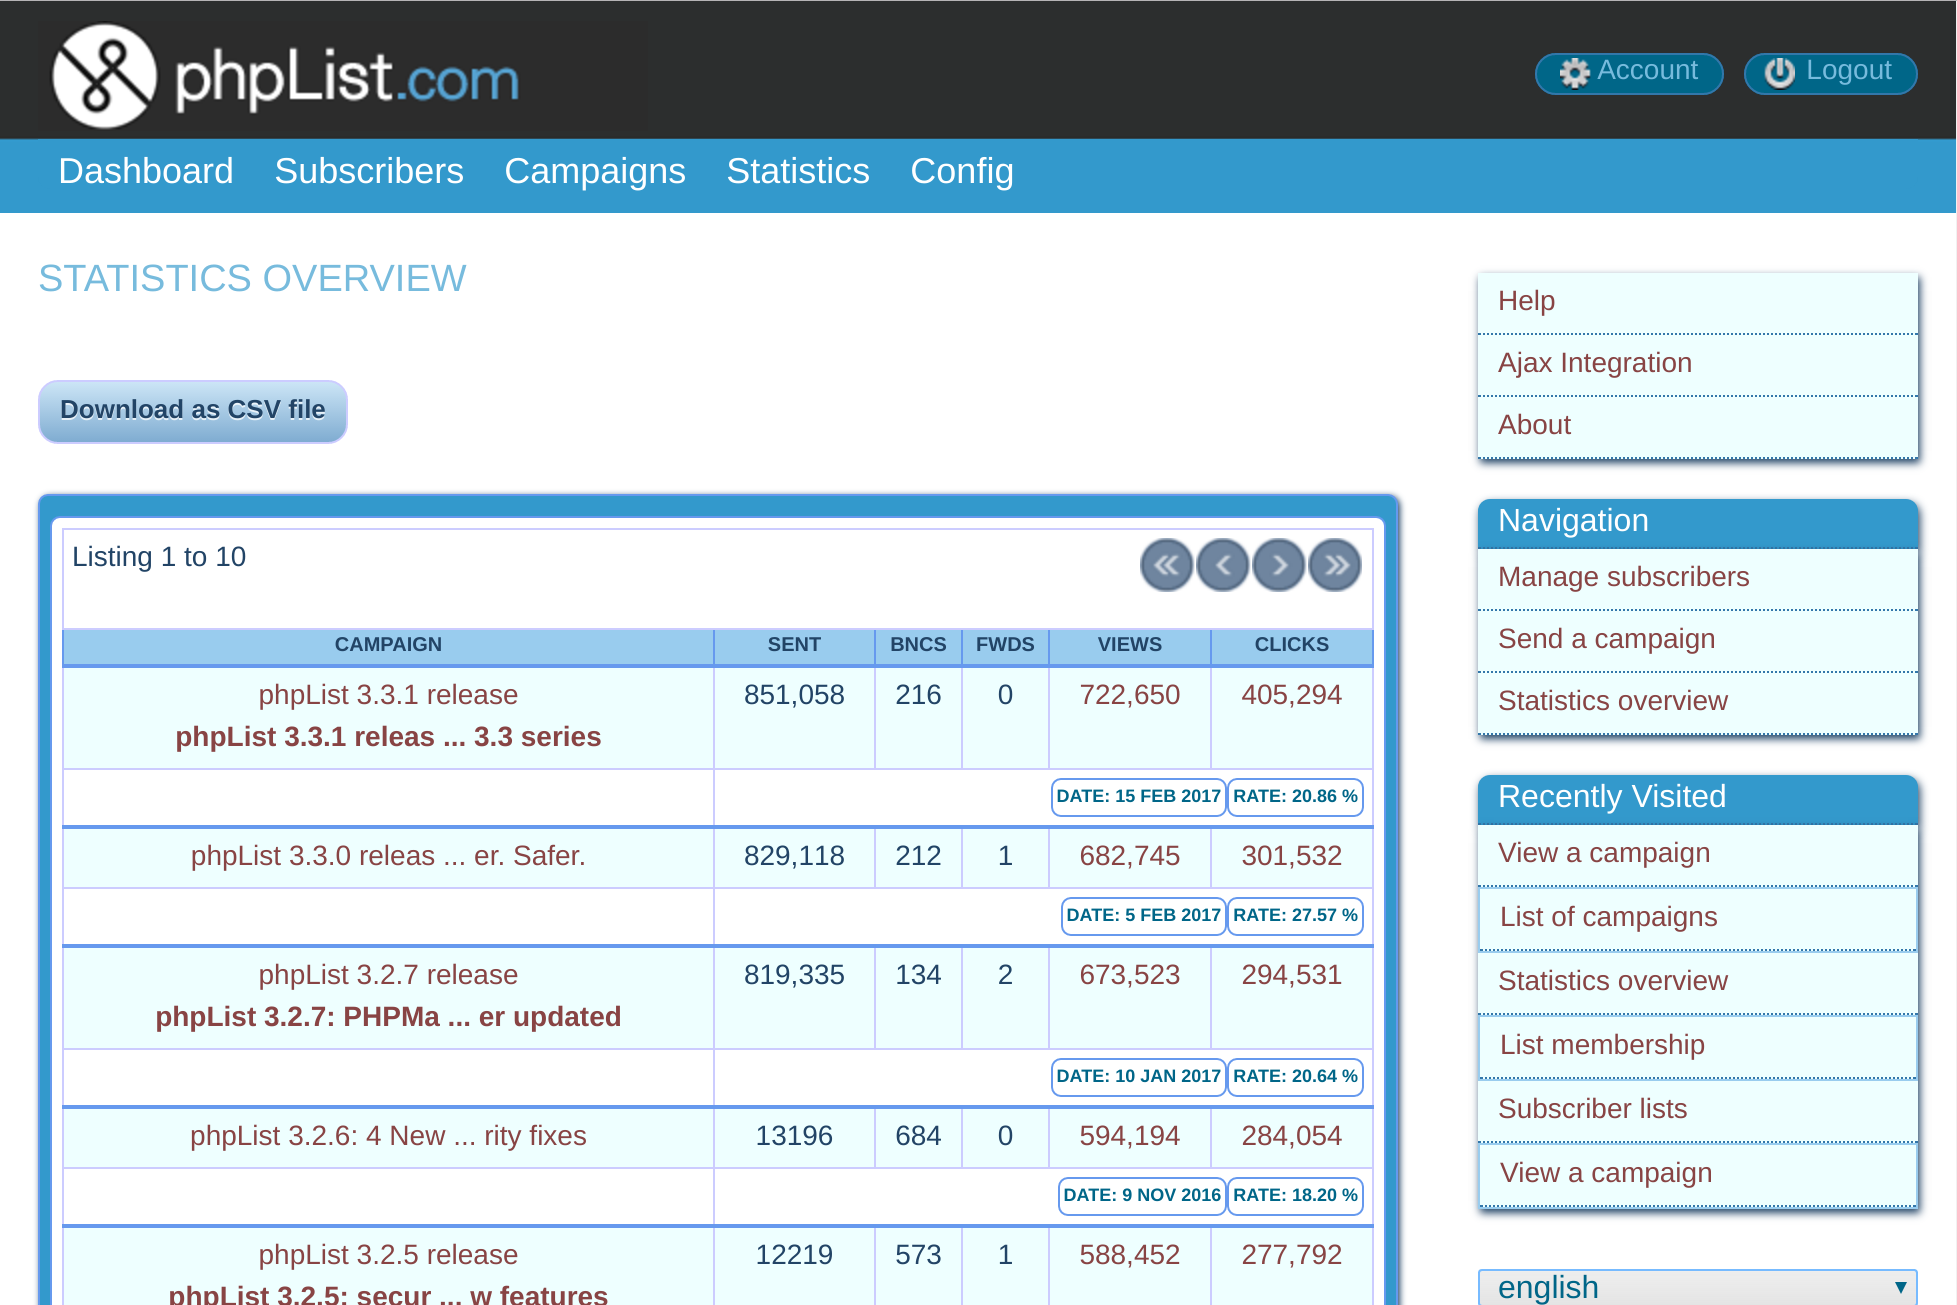Click the DATE: 15 FEB 2017 badge
1957x1305 pixels.
pyautogui.click(x=1138, y=797)
